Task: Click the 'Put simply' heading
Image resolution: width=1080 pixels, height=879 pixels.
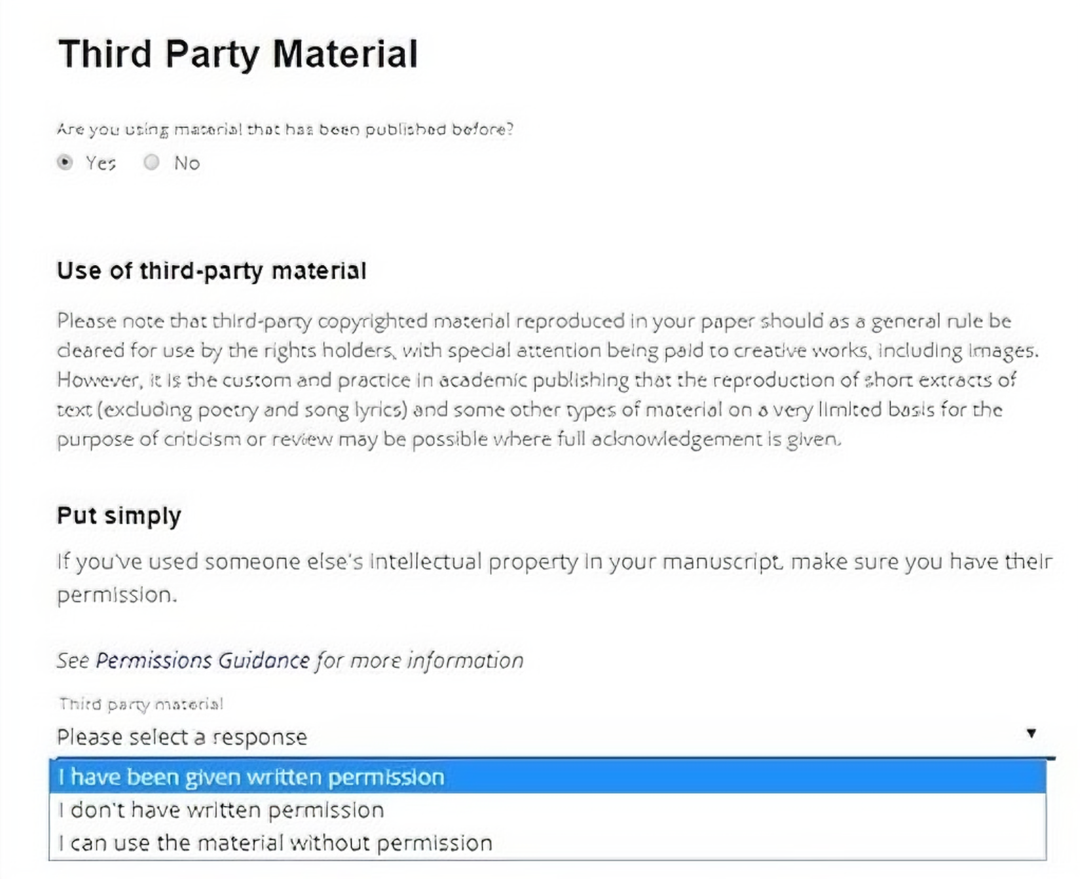Action: click(119, 516)
